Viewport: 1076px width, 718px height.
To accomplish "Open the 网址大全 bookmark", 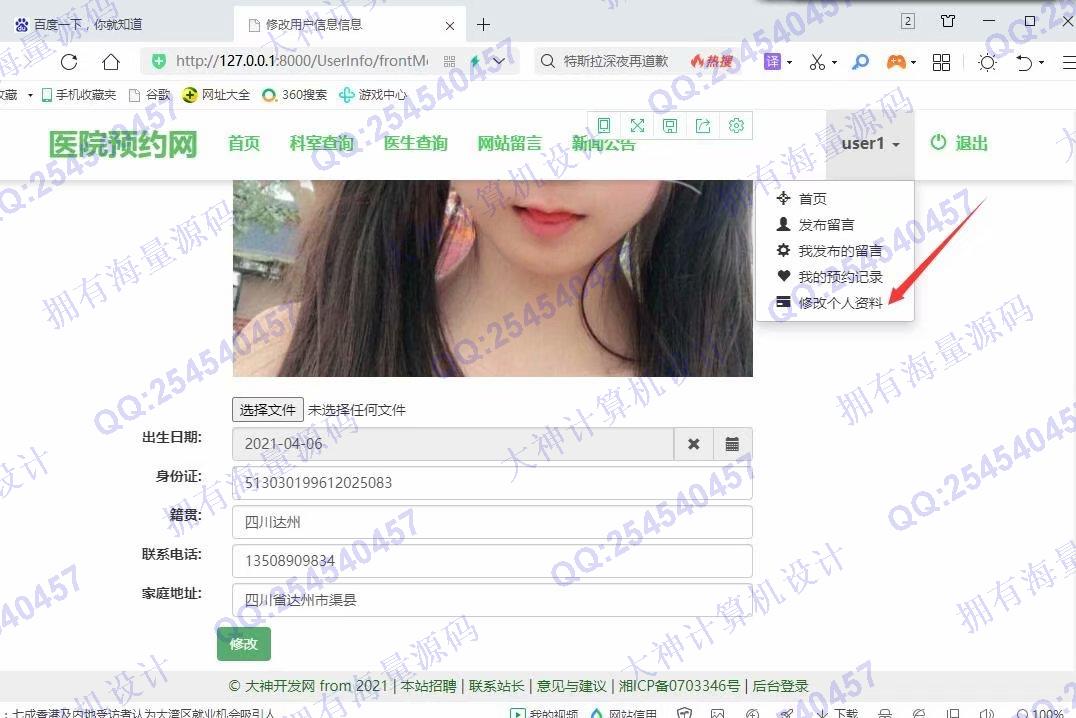I will [x=216, y=95].
